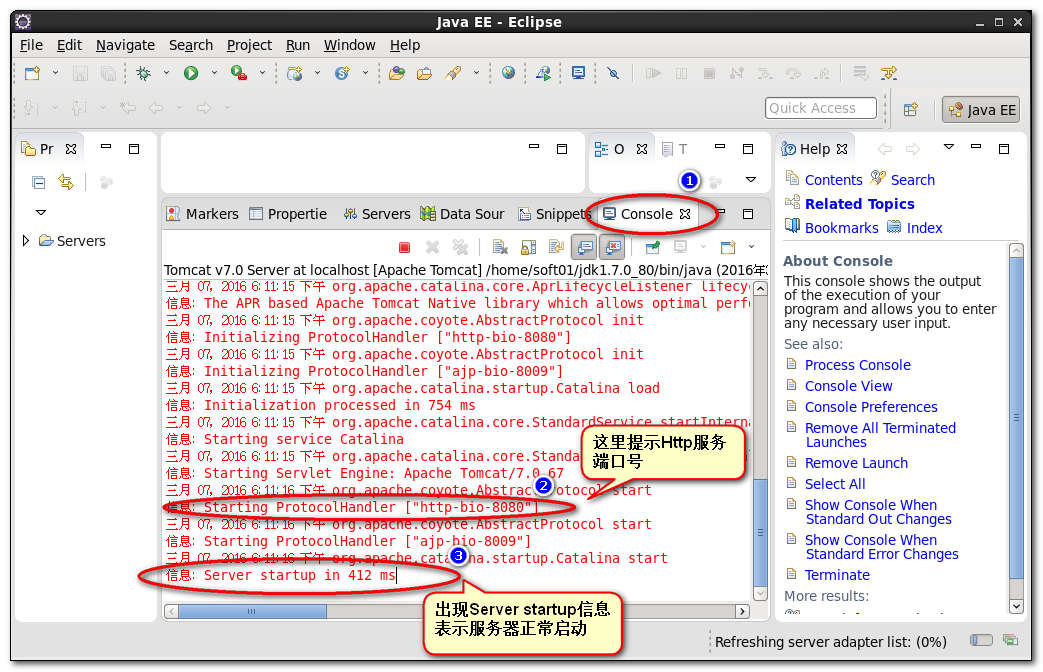
Task: Click the launch-on-server toolbar icon
Action: click(x=543, y=73)
